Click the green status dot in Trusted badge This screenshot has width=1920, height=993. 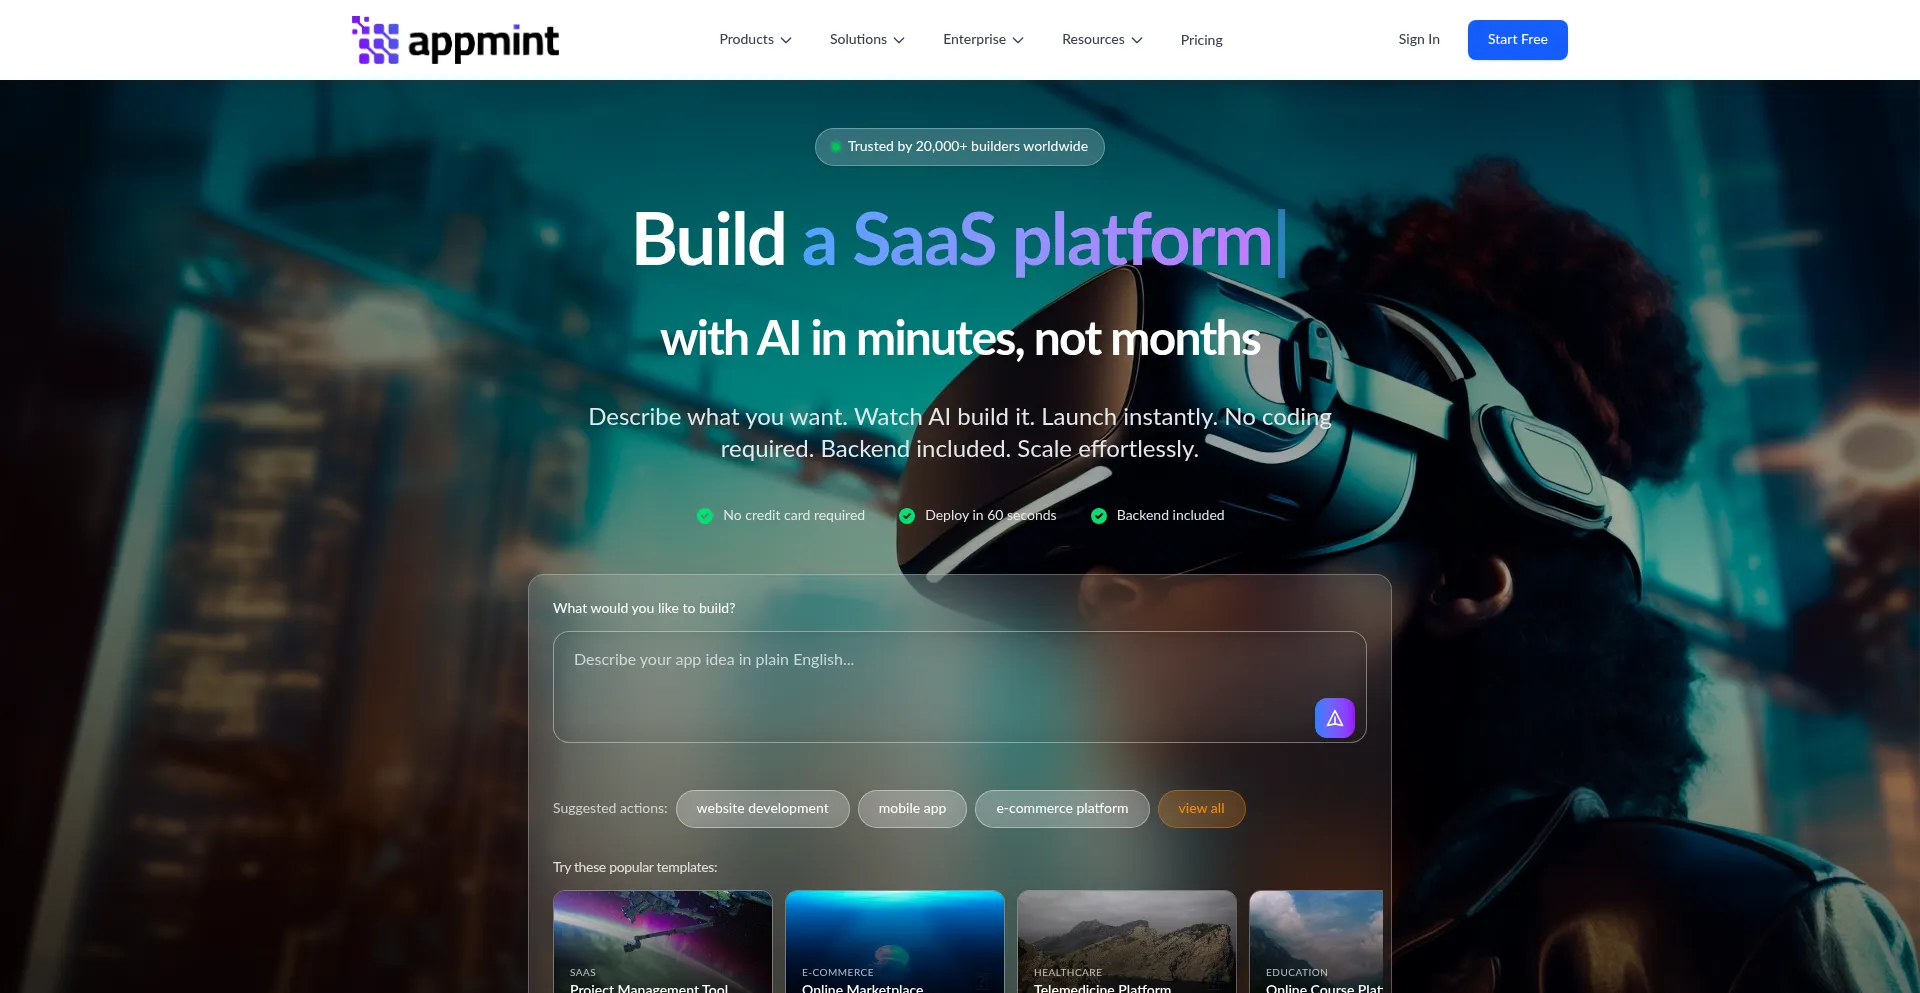coord(836,147)
